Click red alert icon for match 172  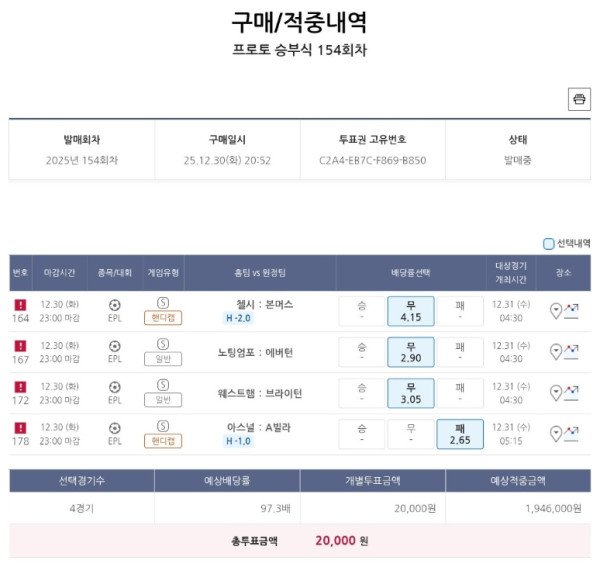[21, 386]
